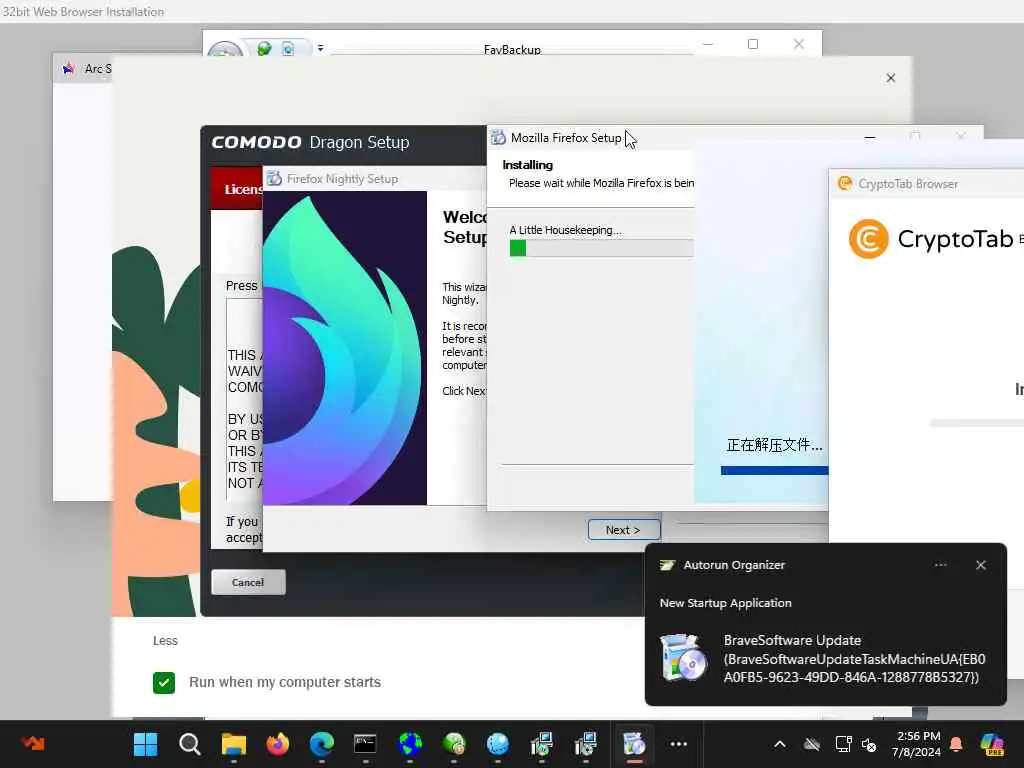This screenshot has height=768, width=1024.
Task: Click Next in Firefox Nightly Setup
Action: pyautogui.click(x=624, y=530)
